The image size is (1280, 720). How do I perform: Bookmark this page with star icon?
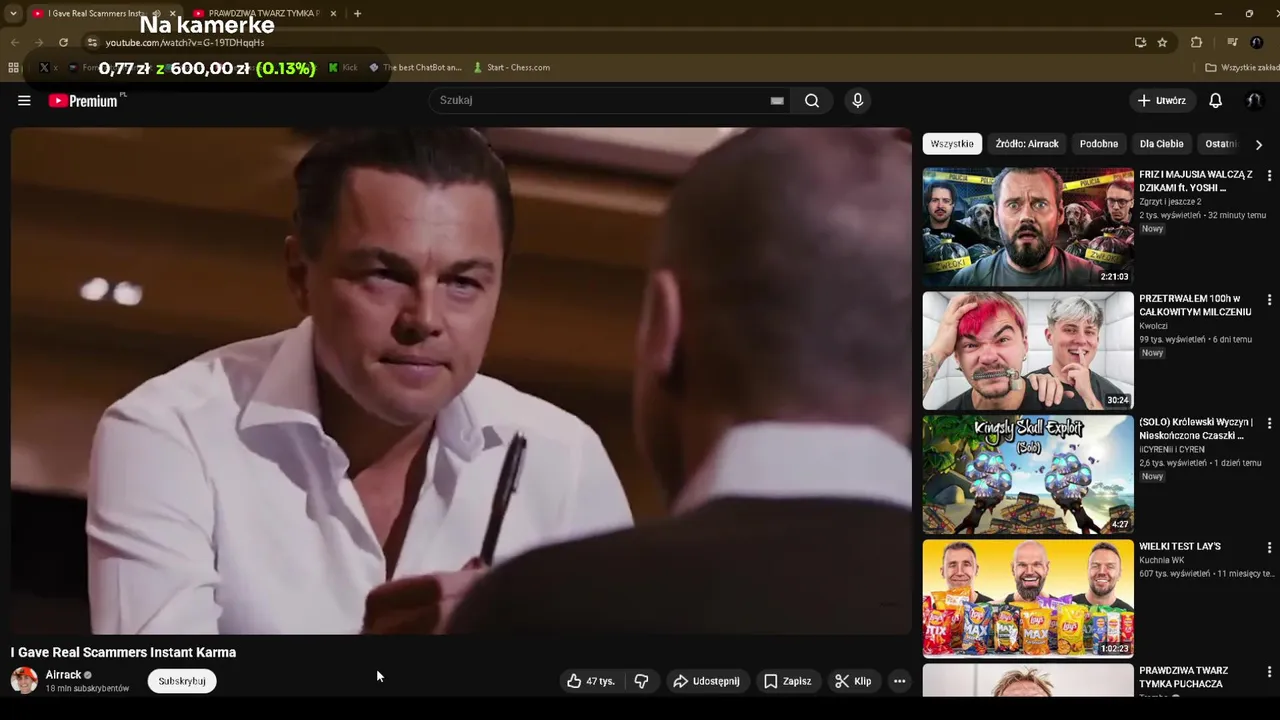coord(1162,42)
